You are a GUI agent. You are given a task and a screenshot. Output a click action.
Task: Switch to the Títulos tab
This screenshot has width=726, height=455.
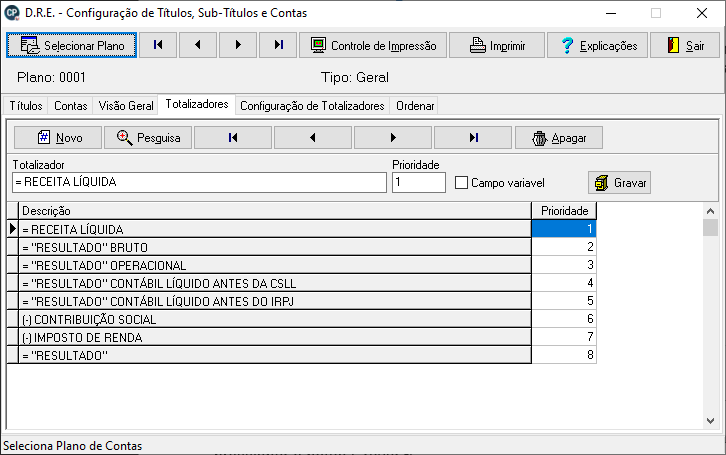point(26,106)
